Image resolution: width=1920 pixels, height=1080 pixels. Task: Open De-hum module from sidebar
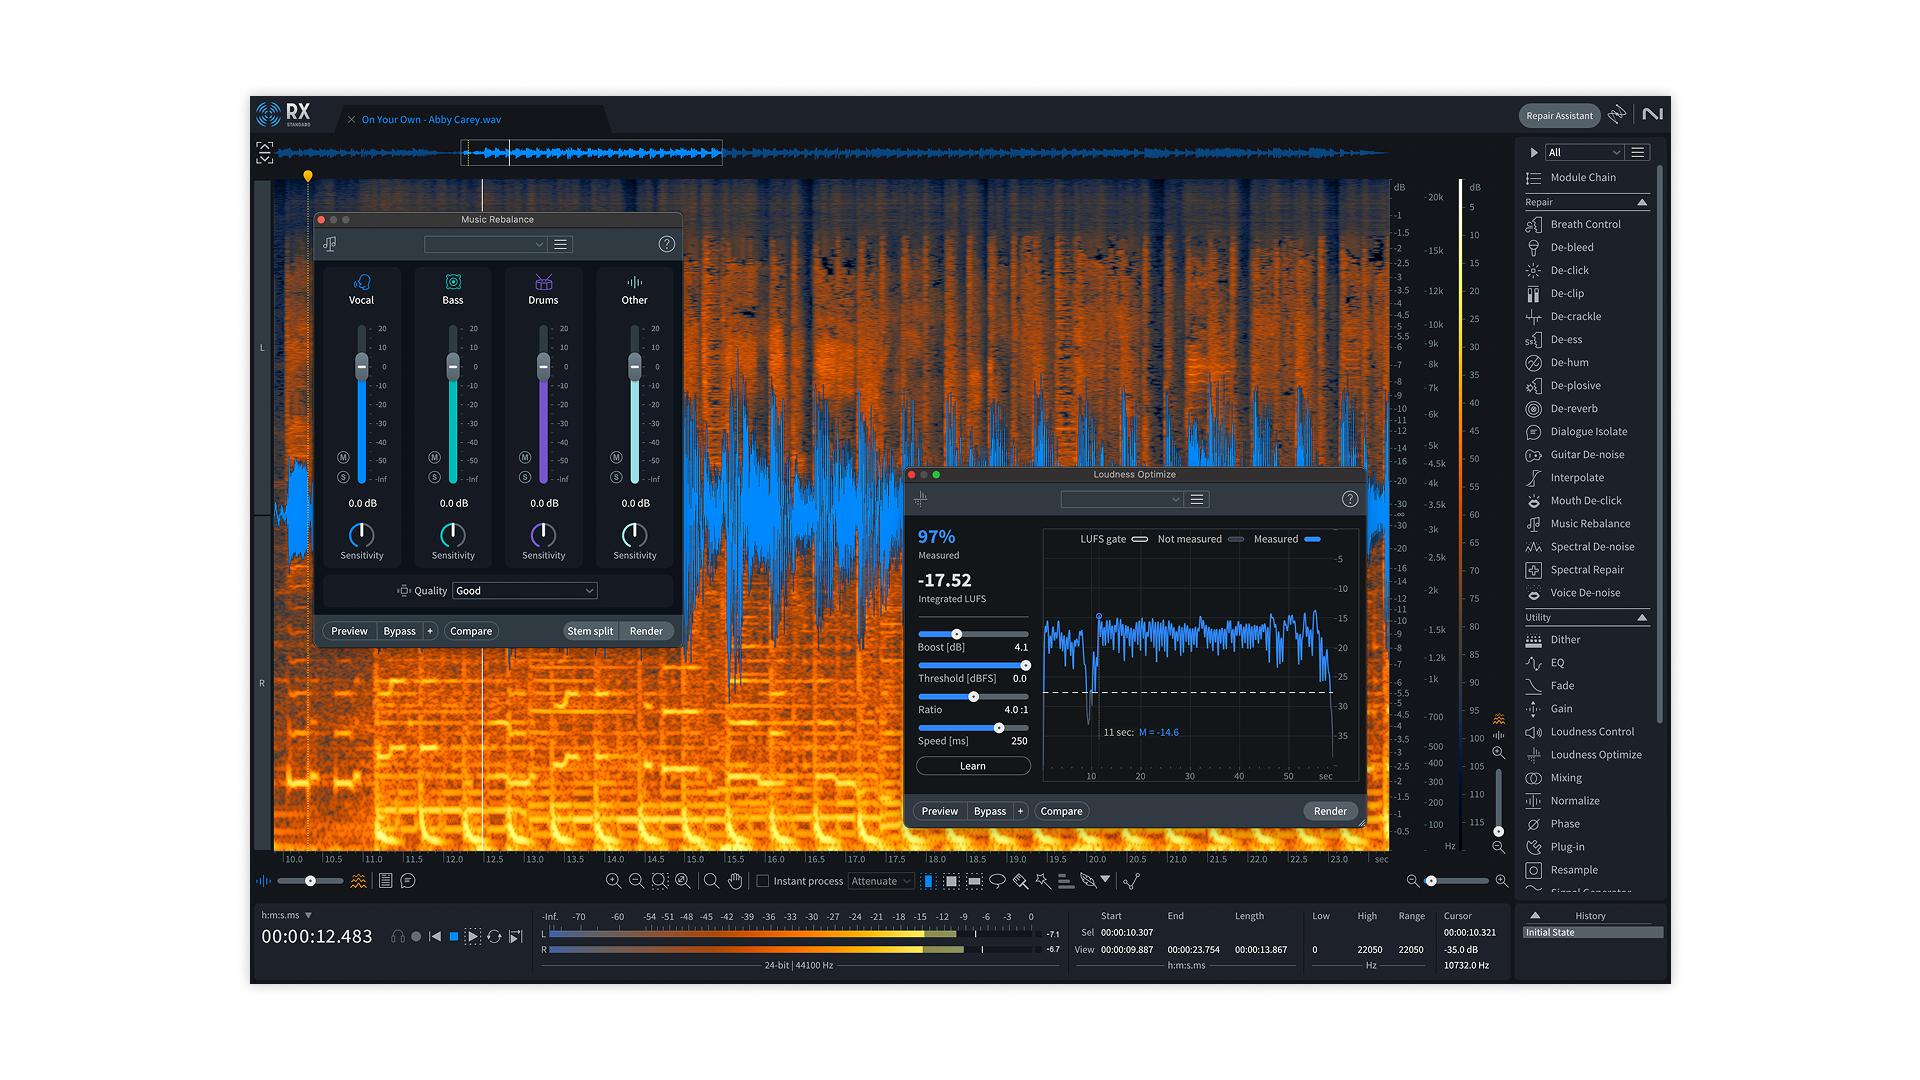tap(1569, 362)
